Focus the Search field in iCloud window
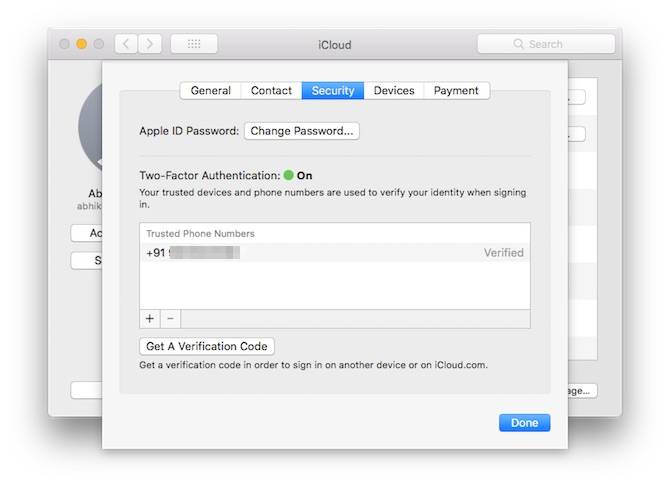 (546, 44)
